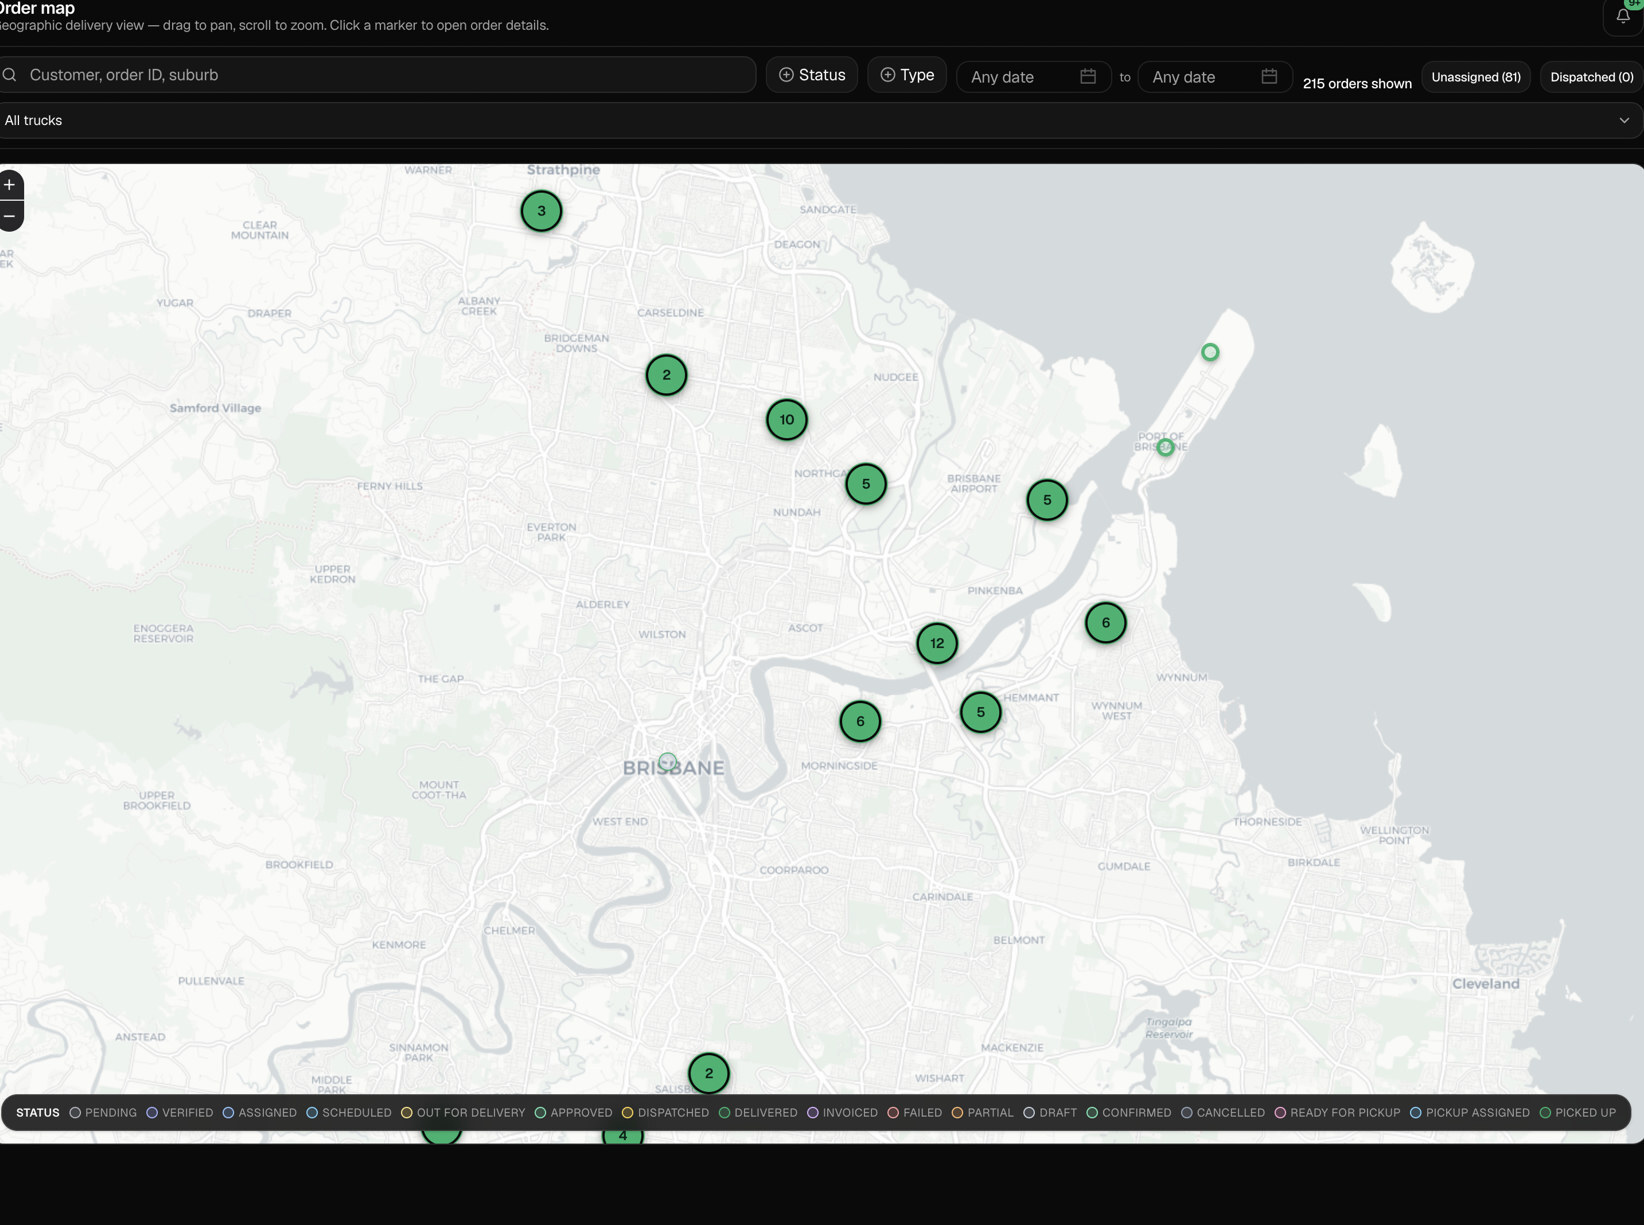Image resolution: width=1644 pixels, height=1225 pixels.
Task: Toggle SCHEDULED status in legend
Action: (349, 1113)
